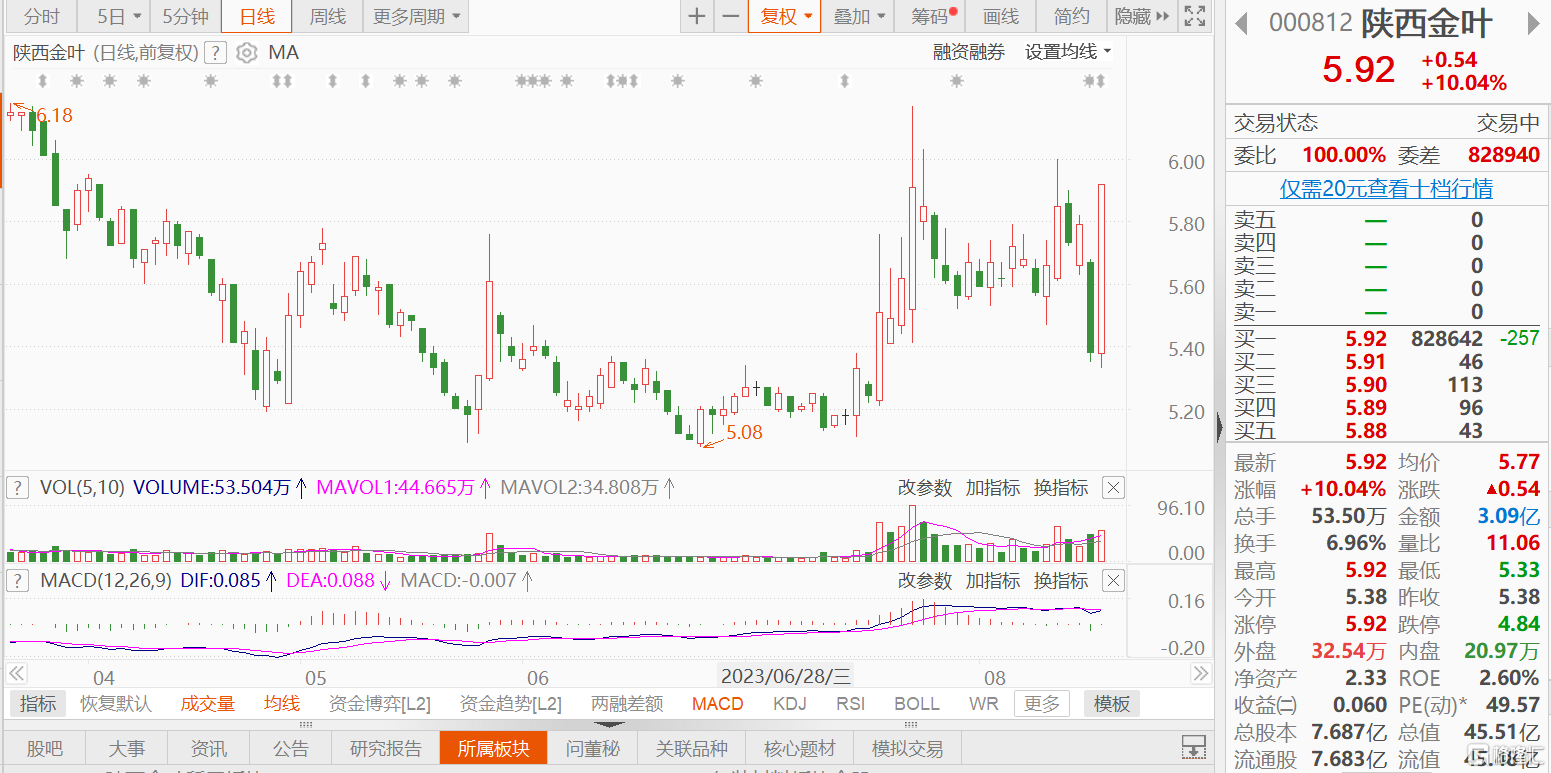Zoom out the chart with minus button
The image size is (1551, 773).
click(x=731, y=16)
